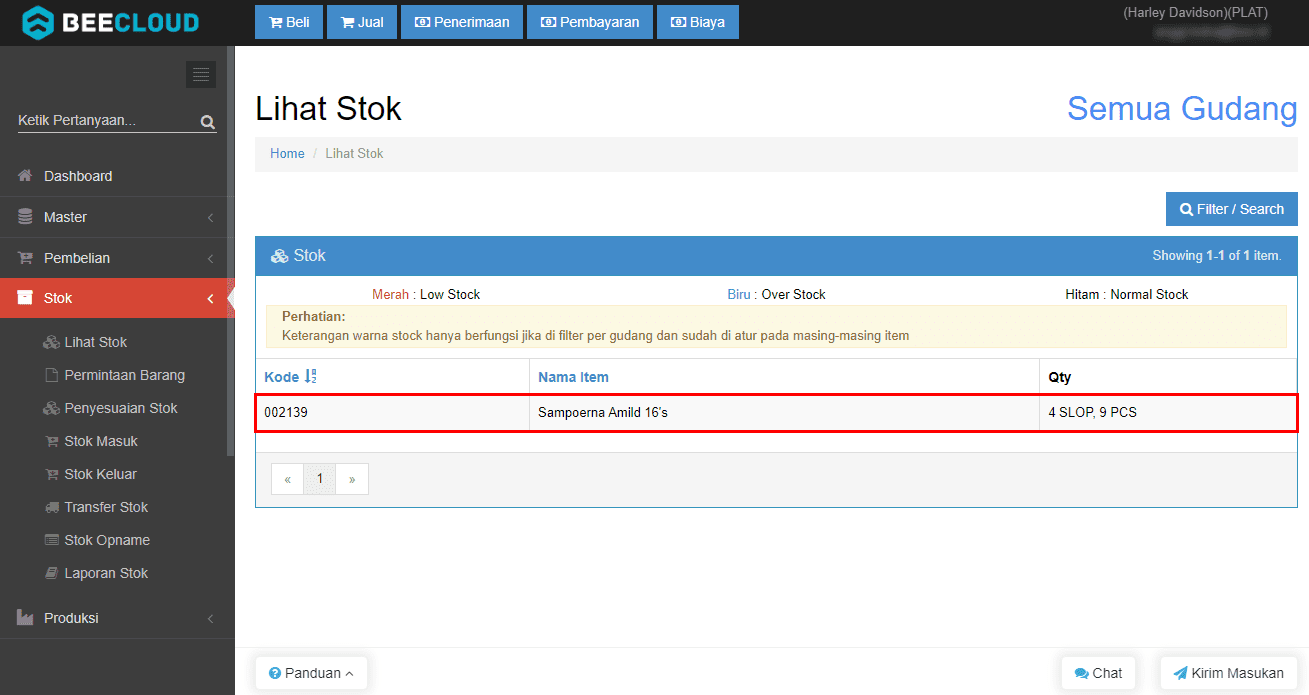Open Filter / Search
The width and height of the screenshot is (1309, 695).
[1232, 209]
